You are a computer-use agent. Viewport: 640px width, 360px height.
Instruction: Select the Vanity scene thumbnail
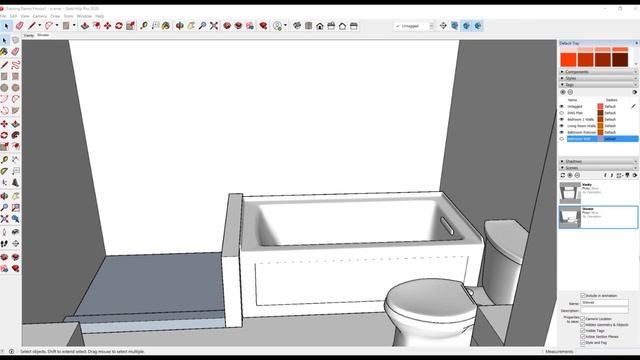pyautogui.click(x=570, y=193)
